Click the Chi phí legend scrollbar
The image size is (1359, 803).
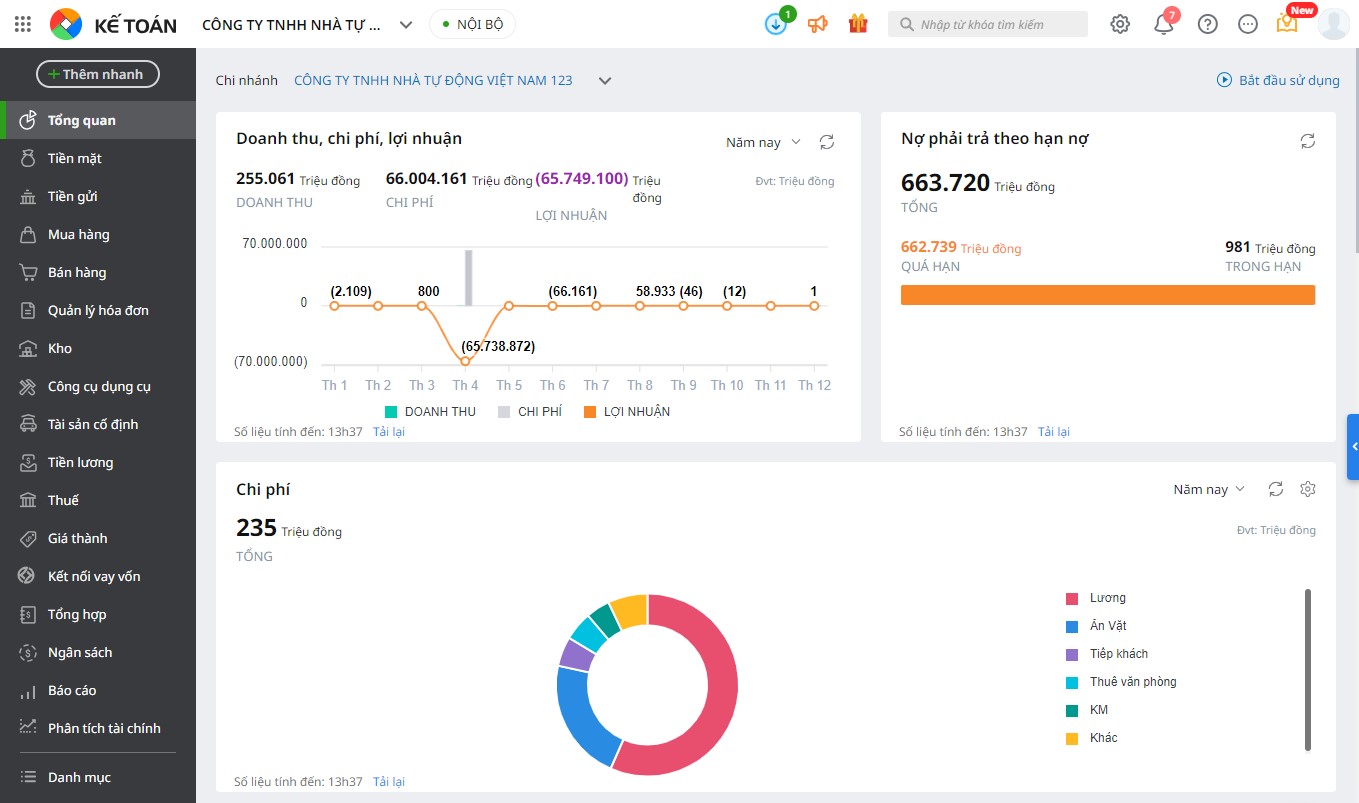pos(1308,670)
